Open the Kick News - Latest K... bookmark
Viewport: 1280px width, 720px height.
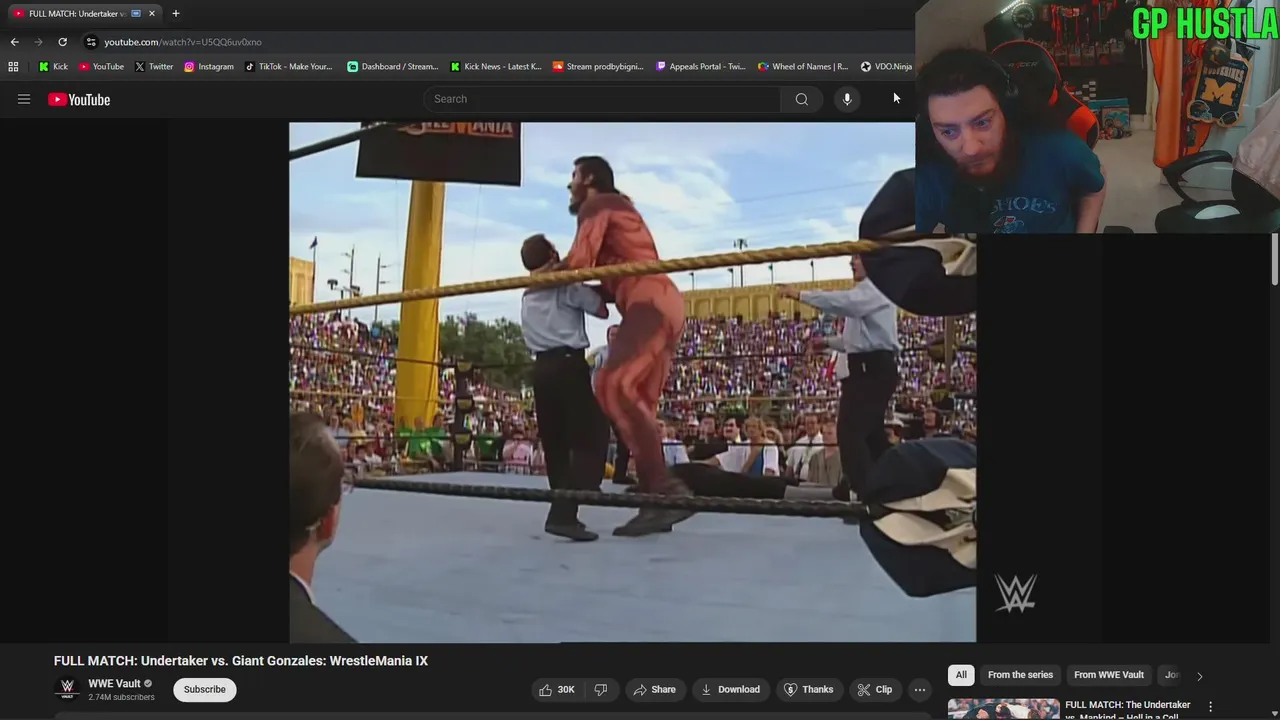496,67
